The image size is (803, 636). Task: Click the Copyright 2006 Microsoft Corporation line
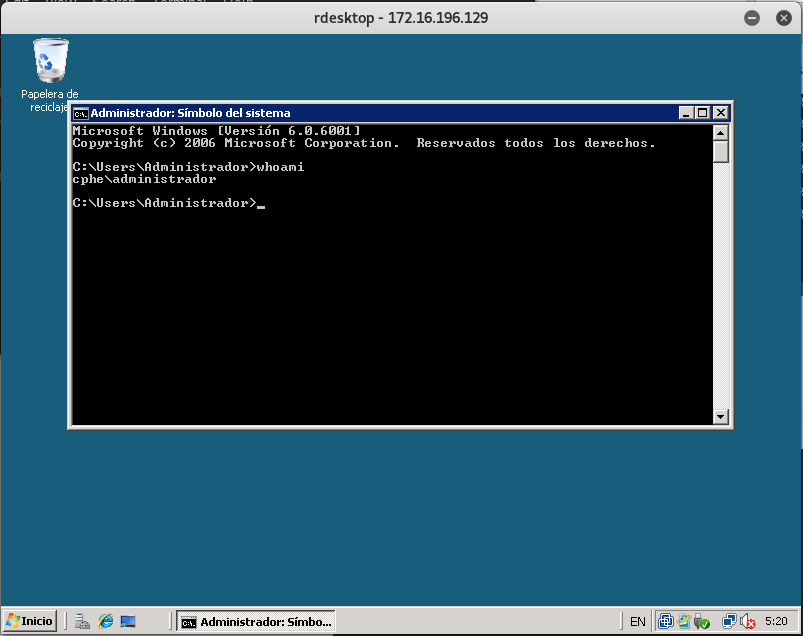tap(364, 143)
